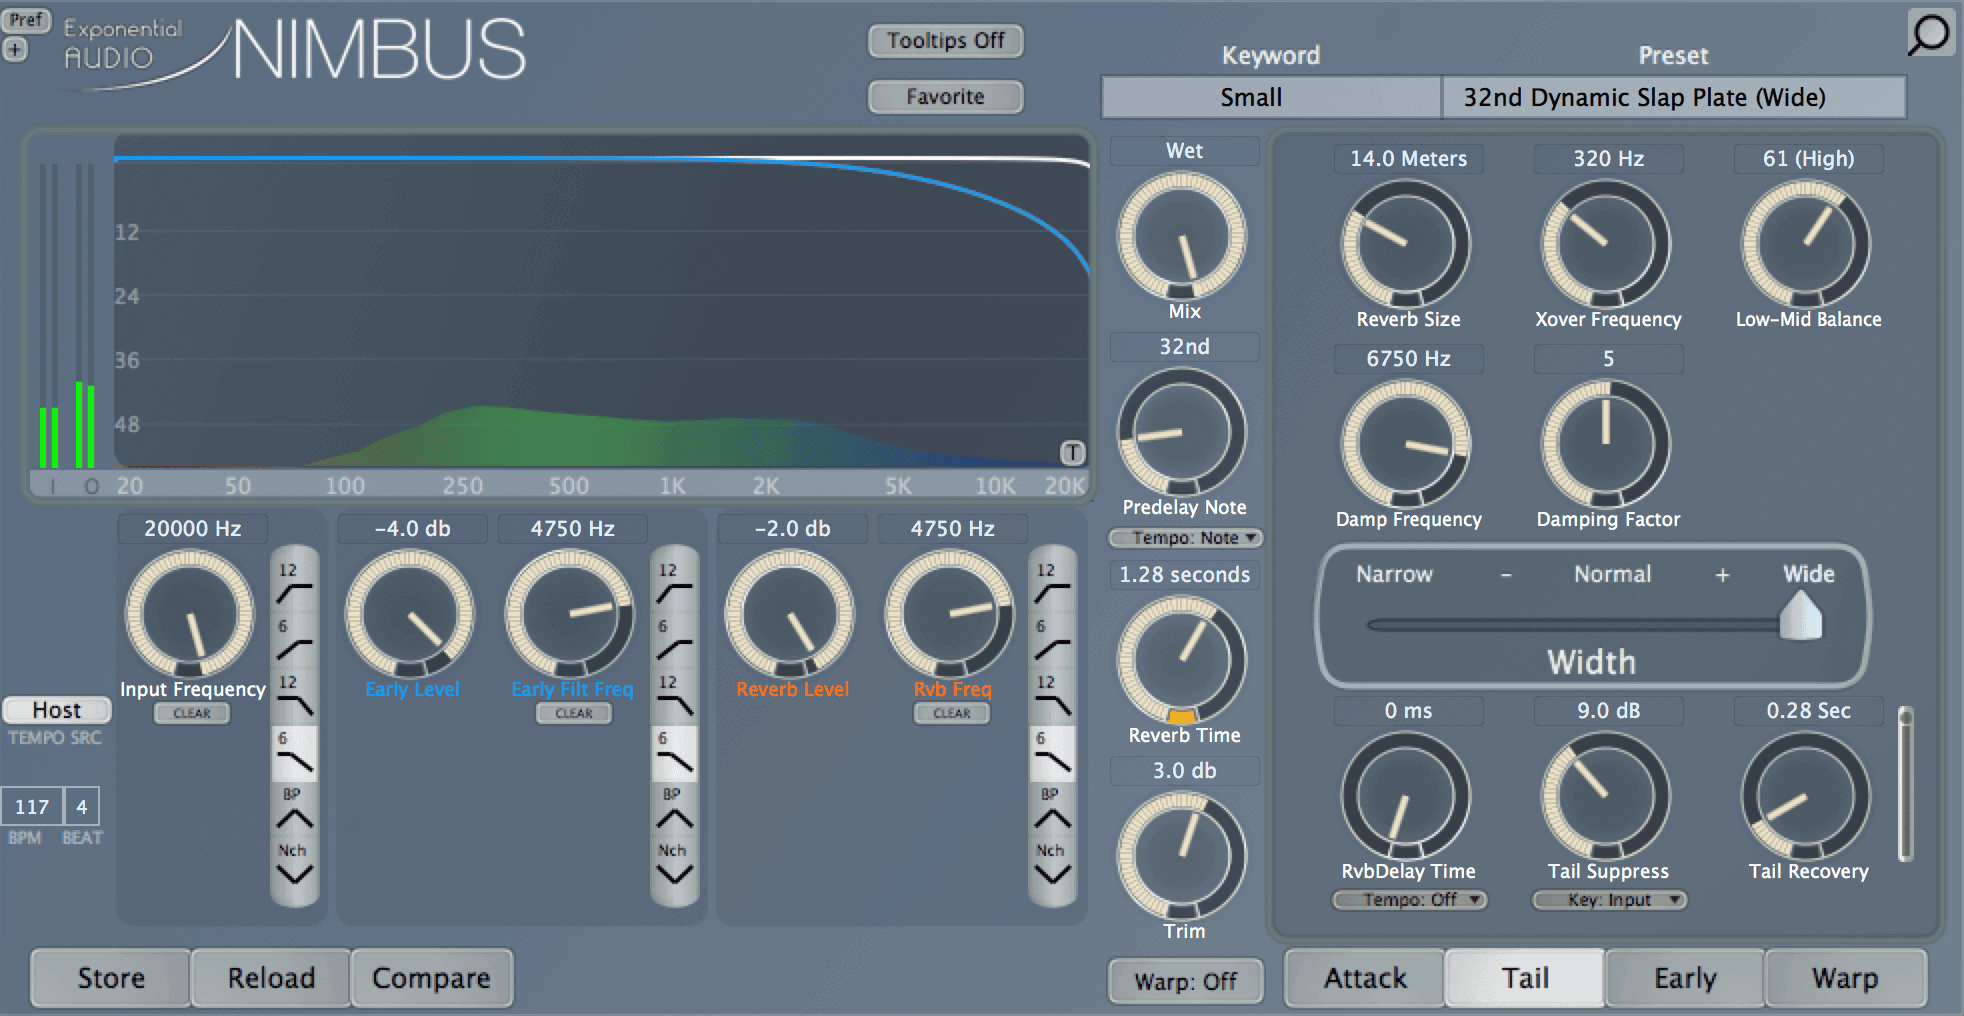The image size is (1964, 1016).
Task: Click CLEAR under Input Frequency
Action: (192, 713)
